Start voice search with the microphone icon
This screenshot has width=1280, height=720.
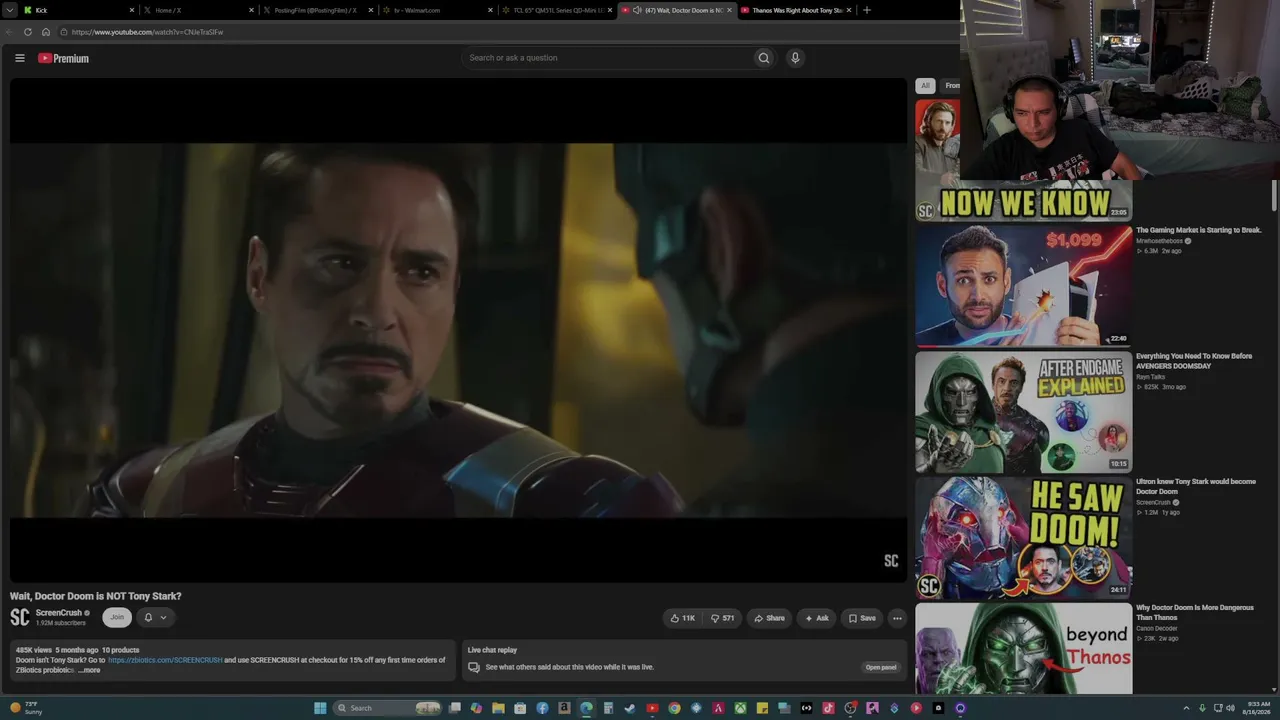[x=795, y=58]
